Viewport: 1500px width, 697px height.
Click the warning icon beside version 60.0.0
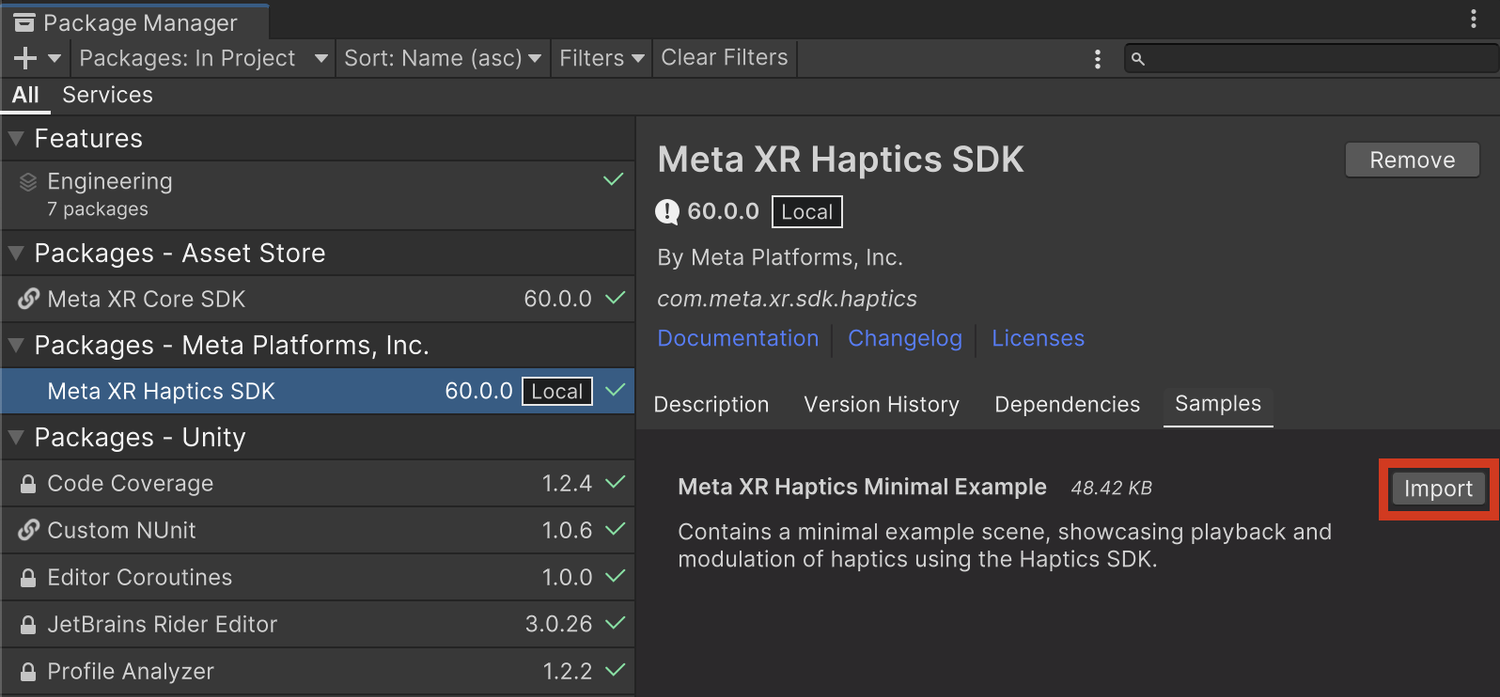coord(667,211)
